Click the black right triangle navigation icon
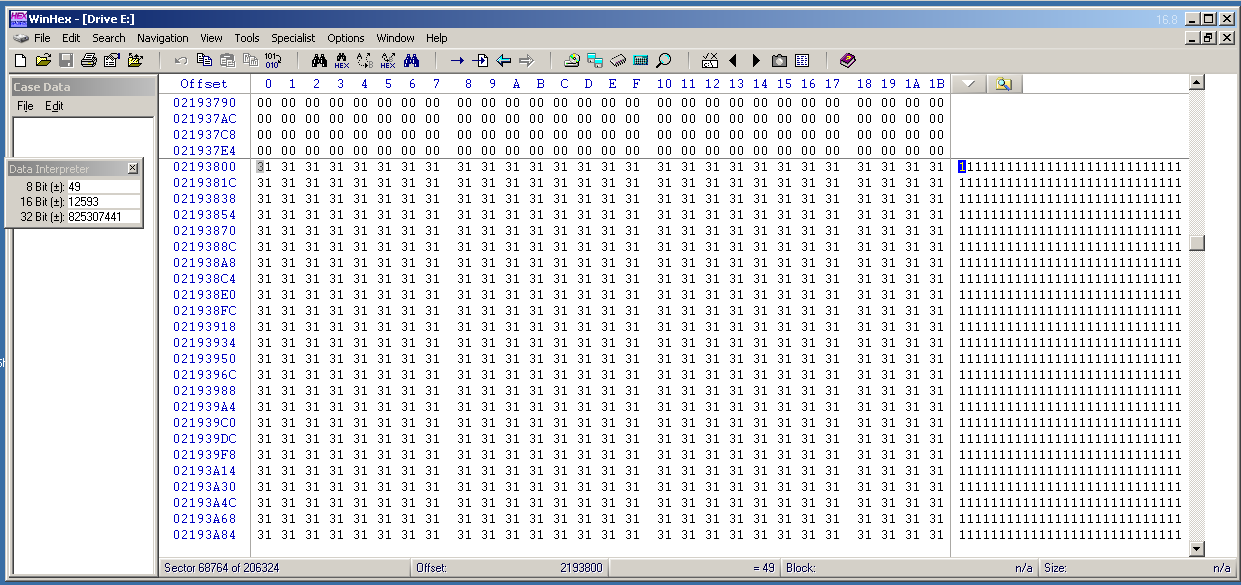 (756, 60)
